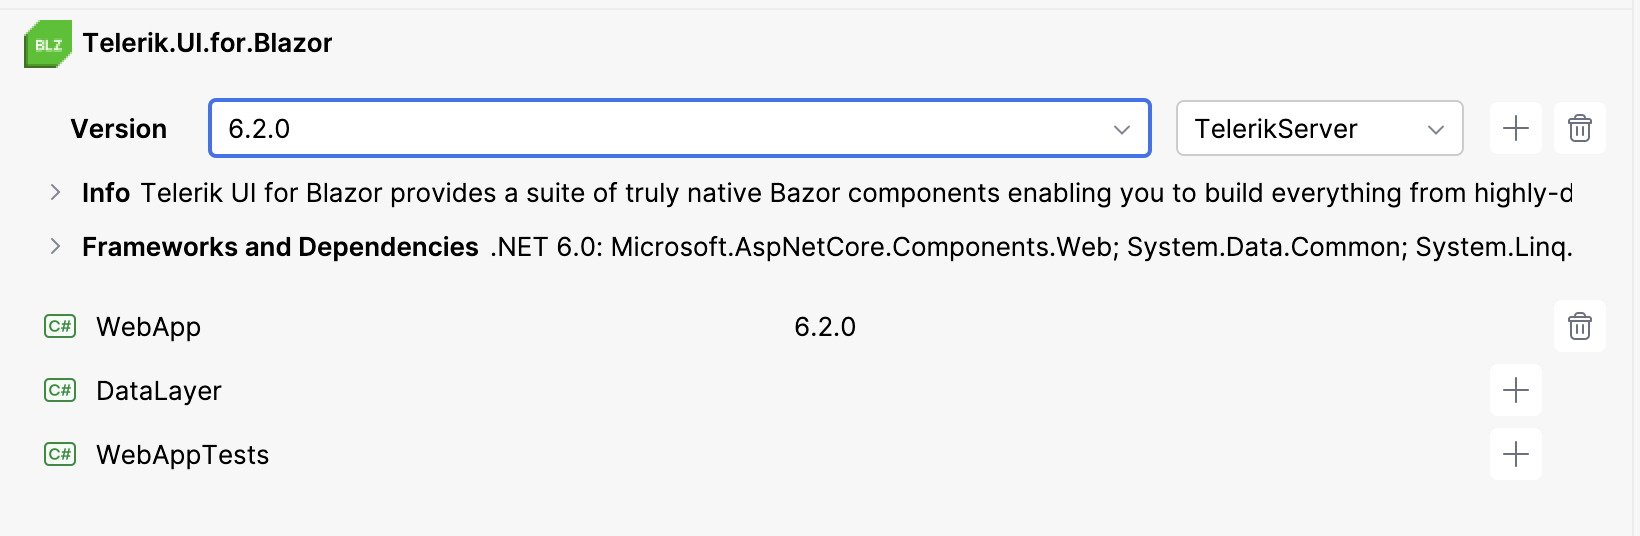The width and height of the screenshot is (1640, 536).
Task: Click the C# icon beside DataLayer
Action: [x=60, y=390]
